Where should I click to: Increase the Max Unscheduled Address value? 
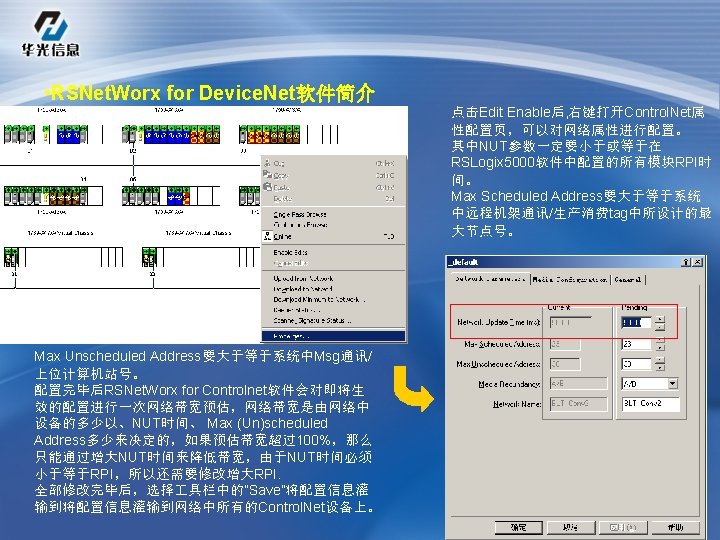point(660,361)
